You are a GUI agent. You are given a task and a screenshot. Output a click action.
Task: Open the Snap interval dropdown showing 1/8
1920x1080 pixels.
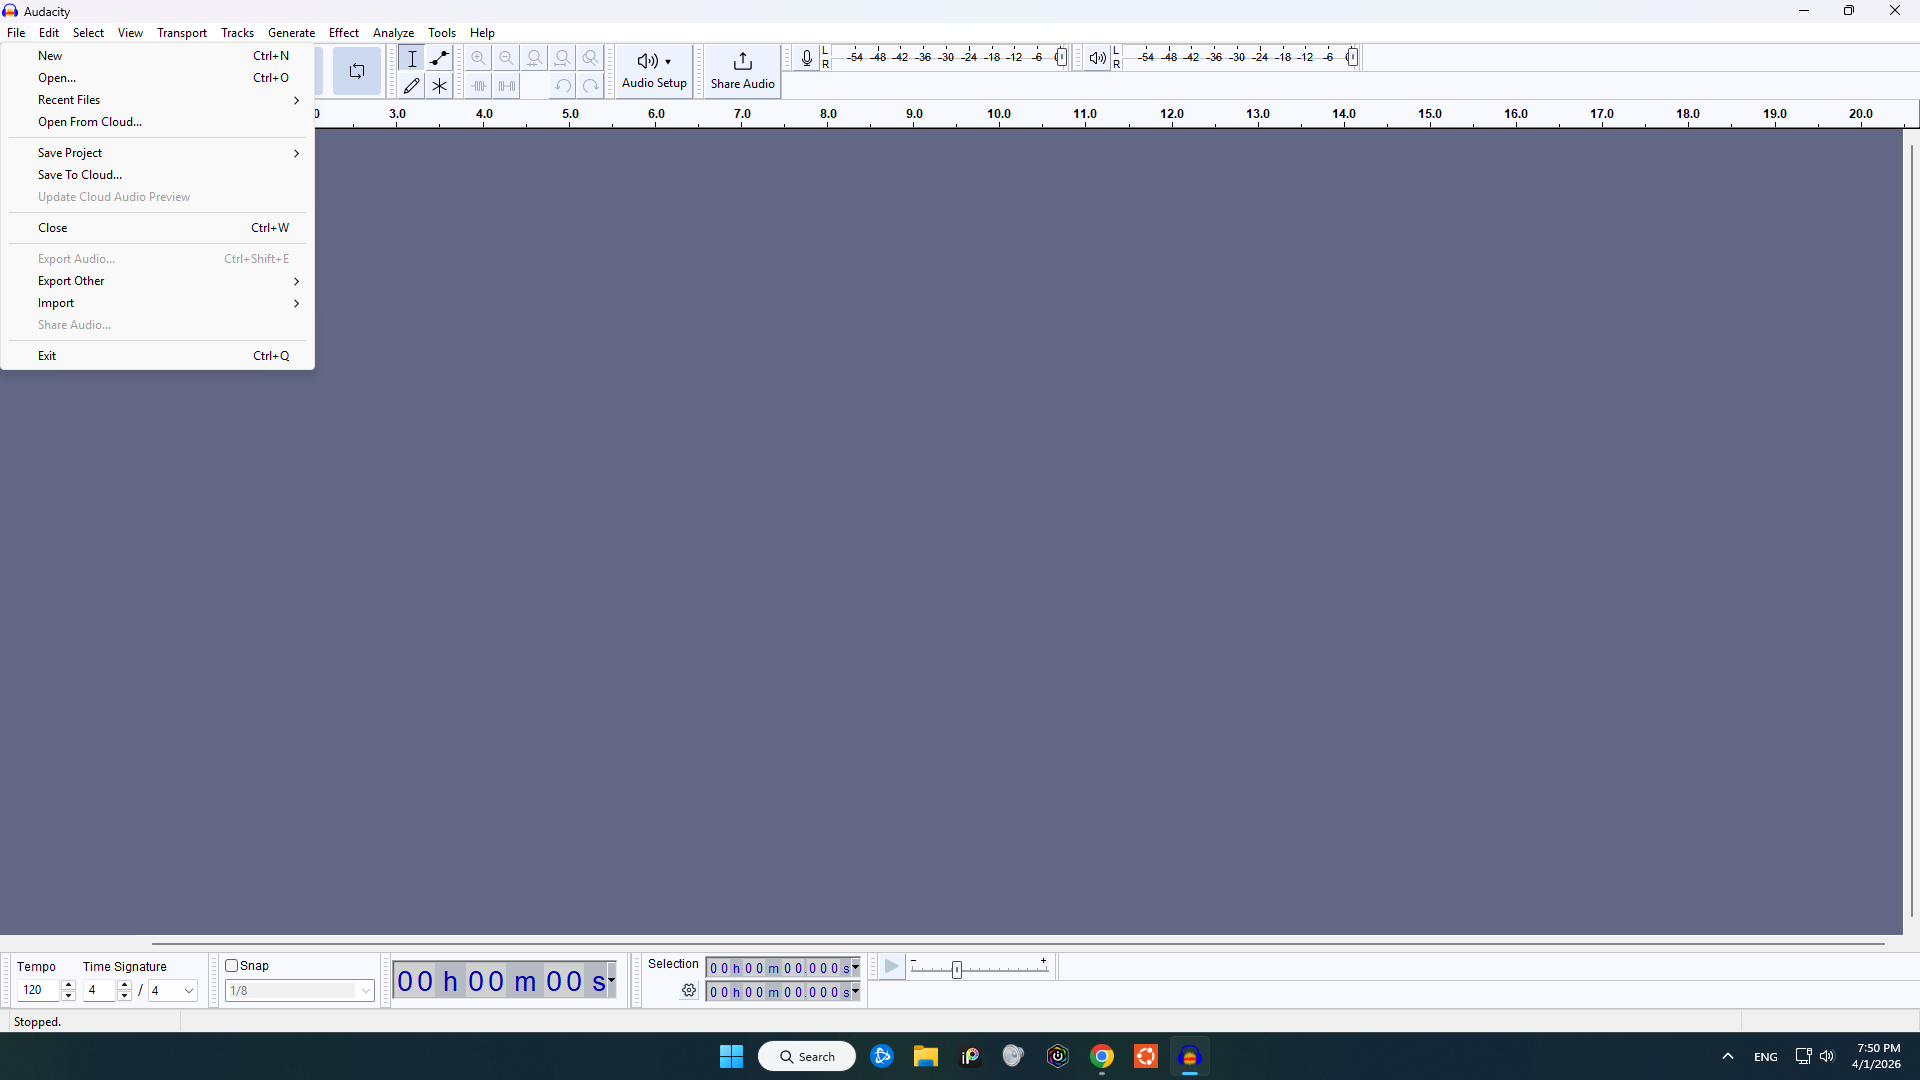(x=299, y=990)
